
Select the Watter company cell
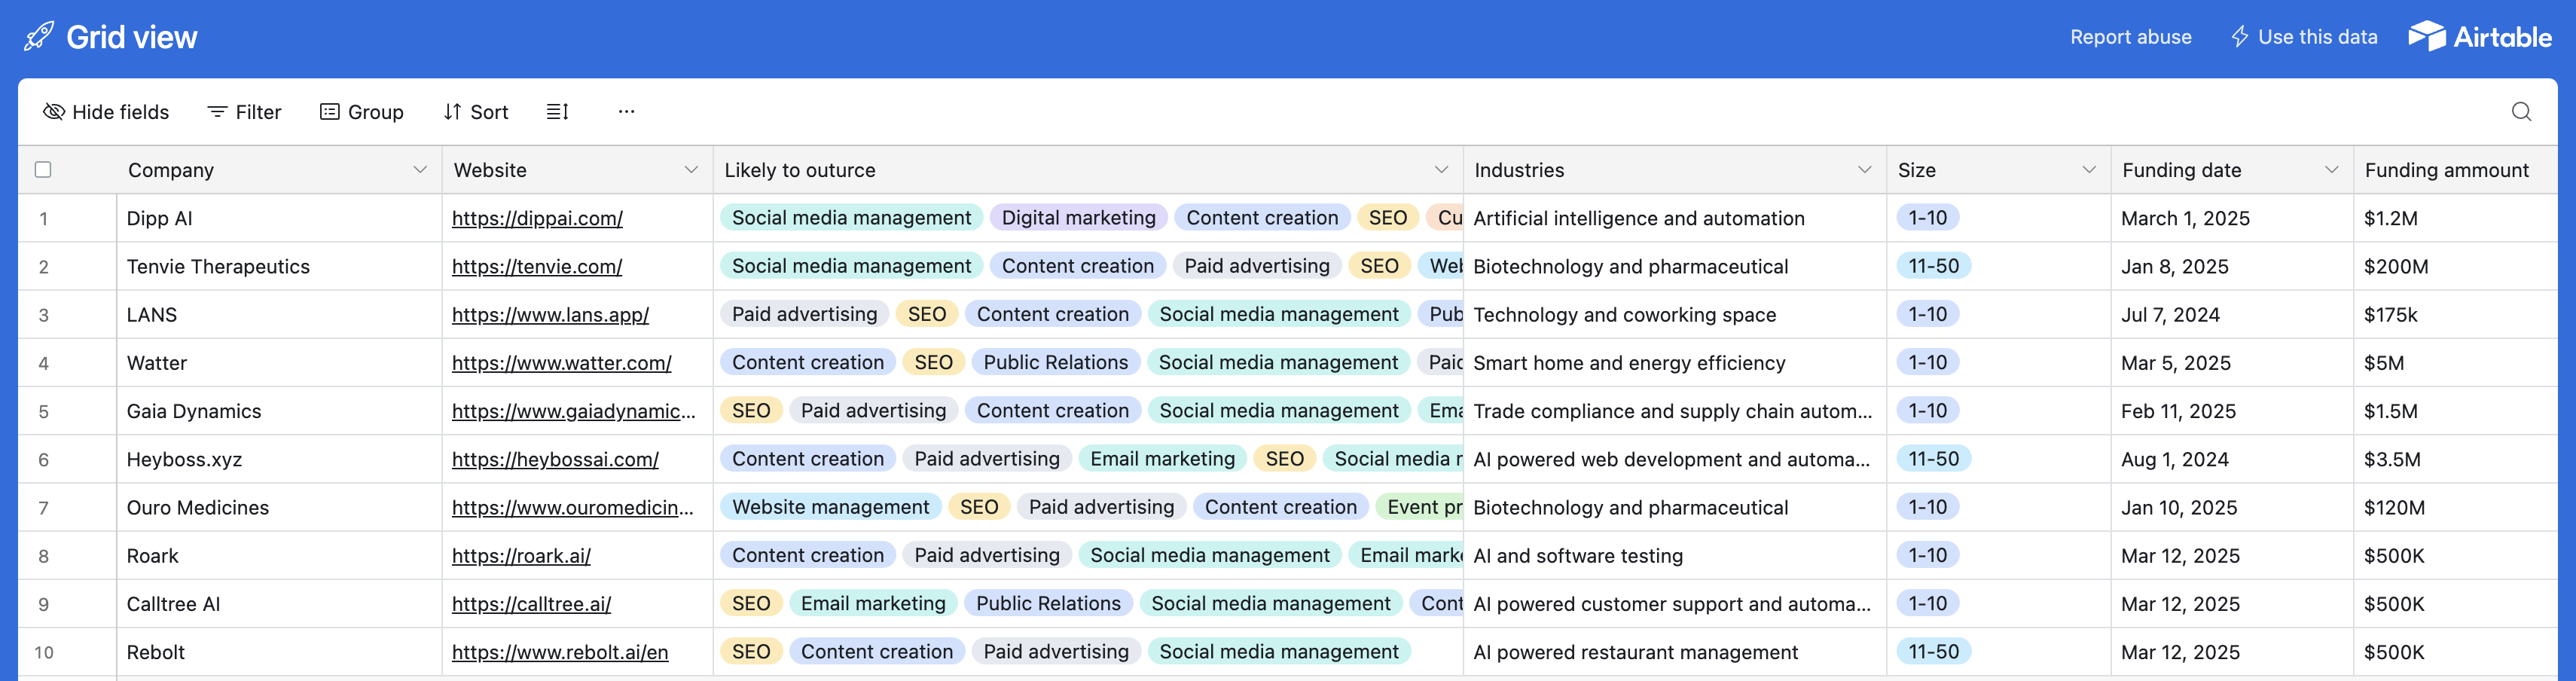(279, 363)
